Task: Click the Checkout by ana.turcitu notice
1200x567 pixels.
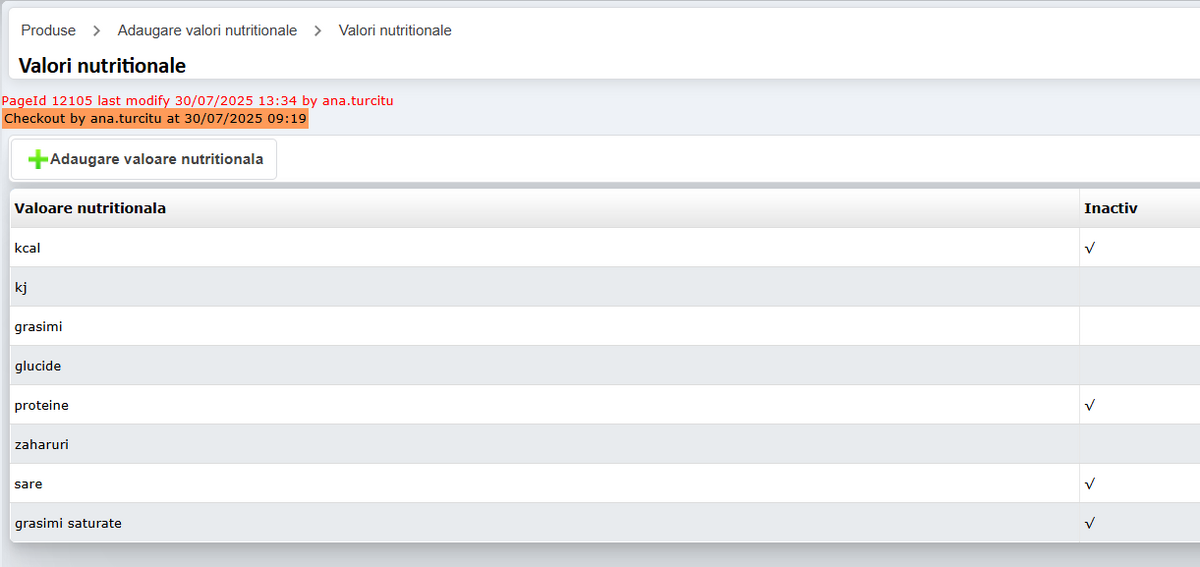Action: [x=155, y=119]
